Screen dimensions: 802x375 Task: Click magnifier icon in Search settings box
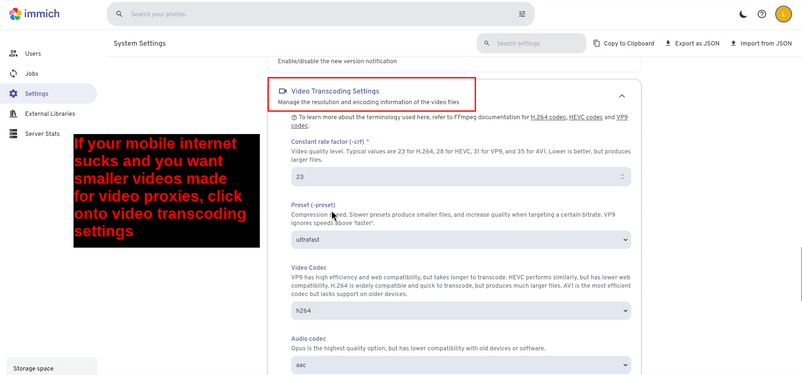(486, 43)
